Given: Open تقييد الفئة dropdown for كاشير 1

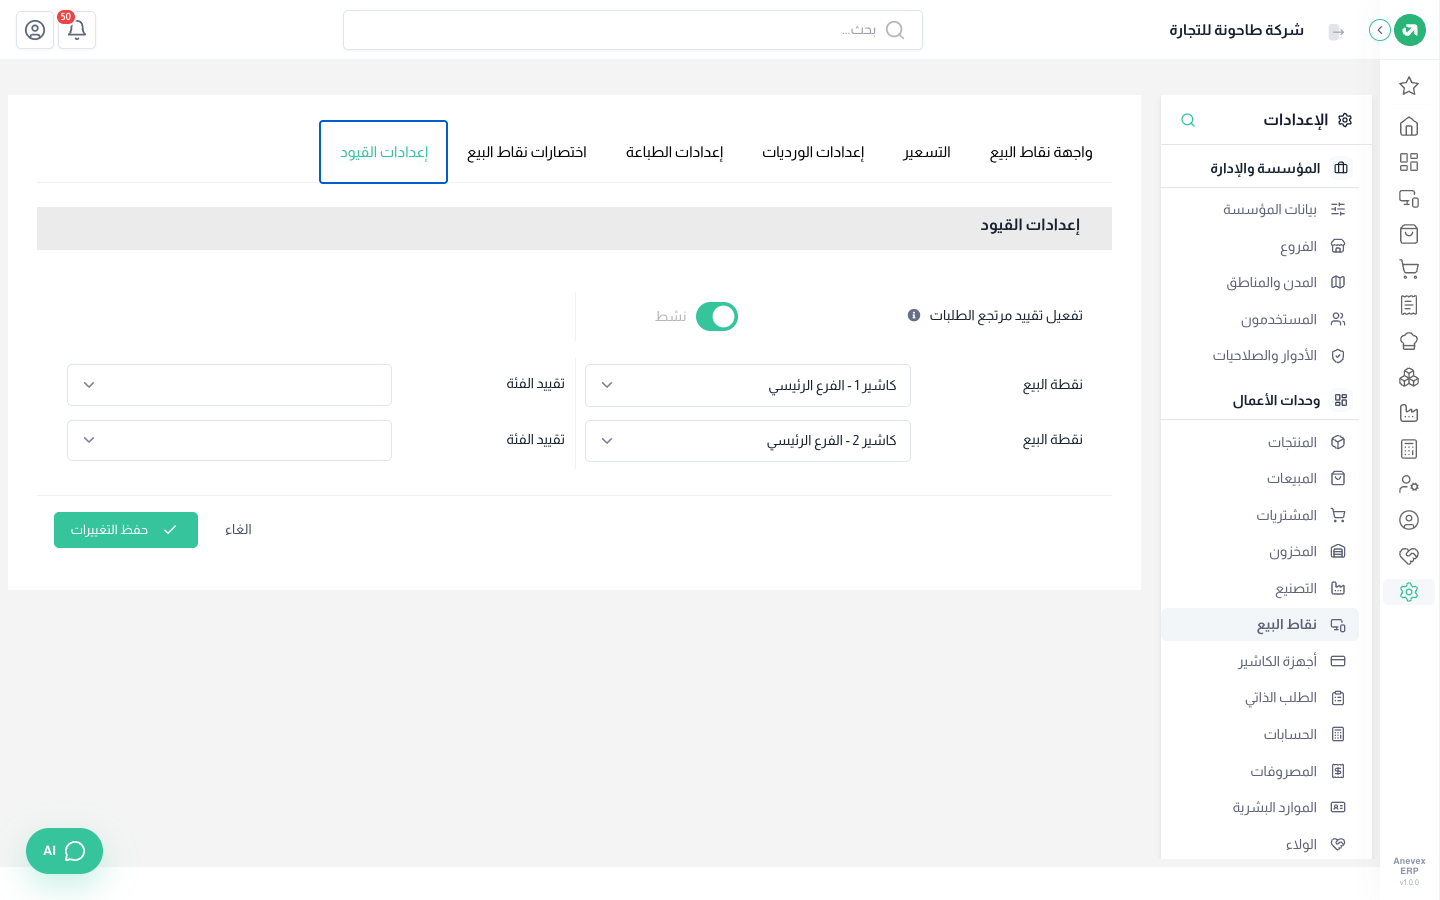Looking at the screenshot, I should click(x=229, y=385).
